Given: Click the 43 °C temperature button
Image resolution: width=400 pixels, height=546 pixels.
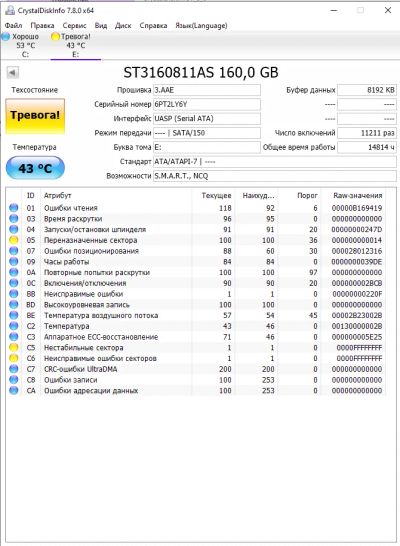Looking at the screenshot, I should click(x=35, y=168).
